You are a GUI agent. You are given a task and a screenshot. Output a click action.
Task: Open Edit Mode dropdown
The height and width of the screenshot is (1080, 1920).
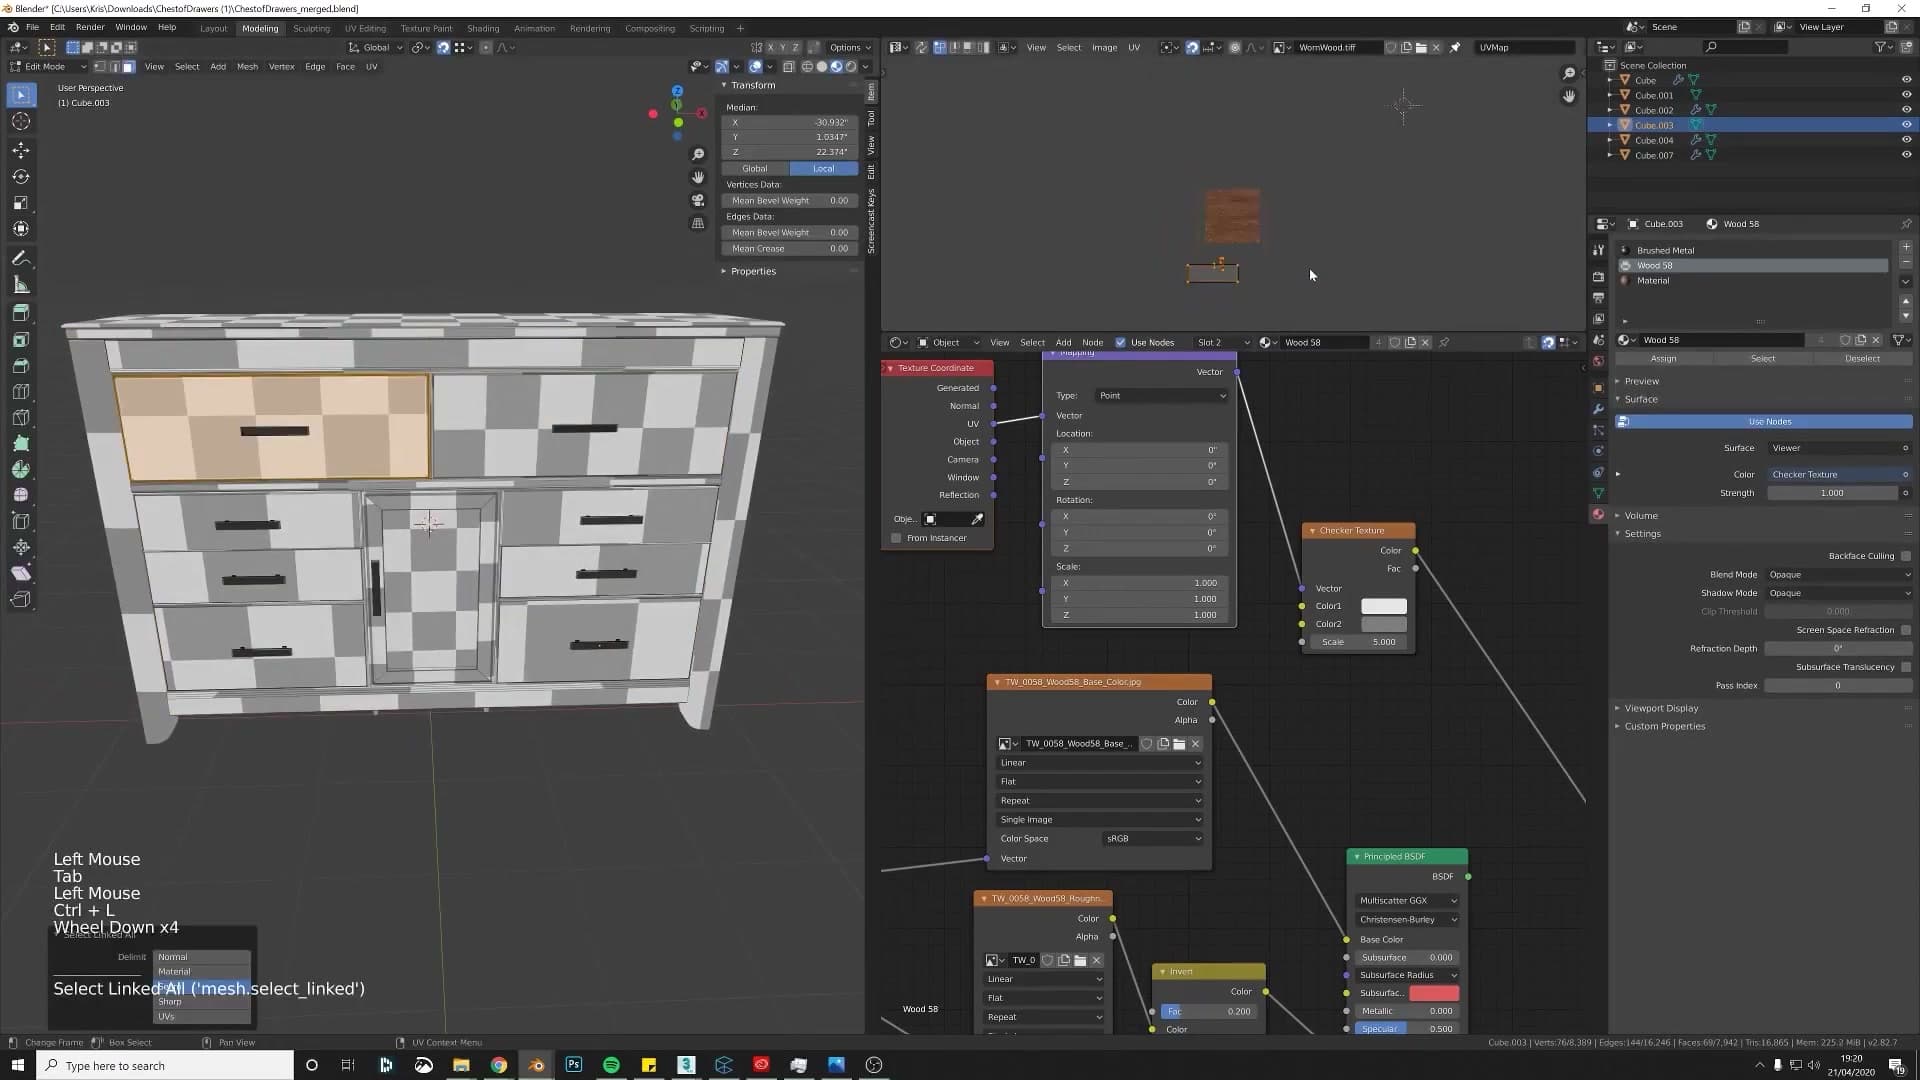[x=47, y=67]
